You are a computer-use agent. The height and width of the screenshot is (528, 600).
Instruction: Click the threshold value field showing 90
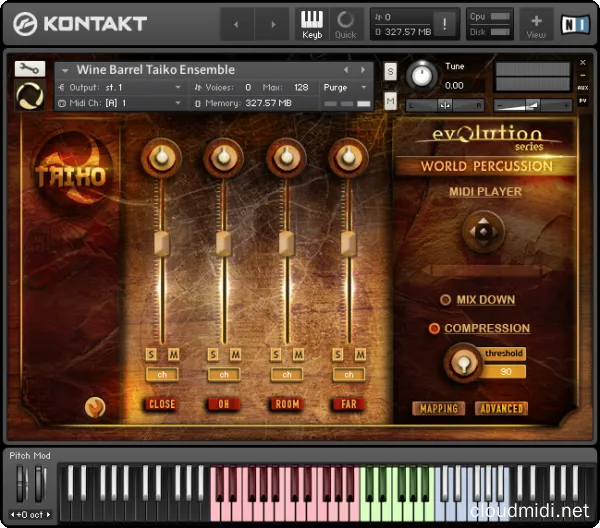[x=505, y=372]
